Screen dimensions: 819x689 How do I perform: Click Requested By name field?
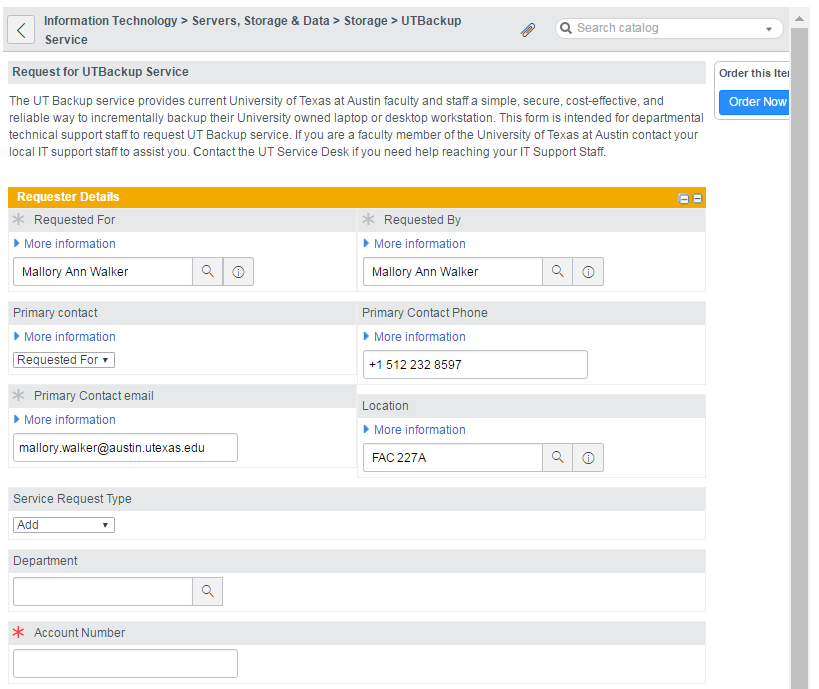click(x=453, y=272)
